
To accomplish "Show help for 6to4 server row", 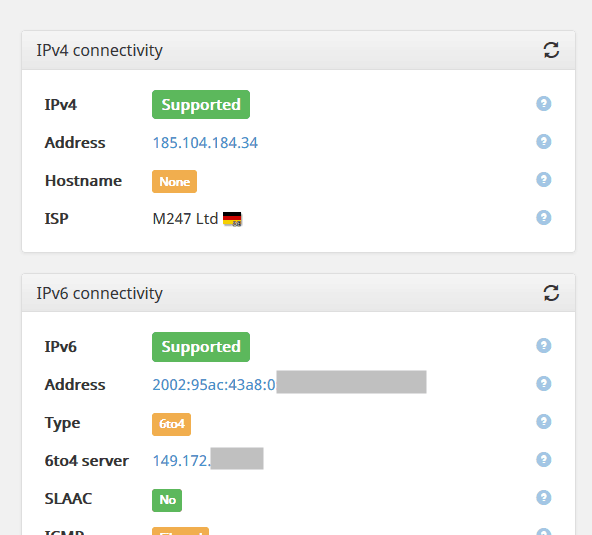I will (544, 459).
